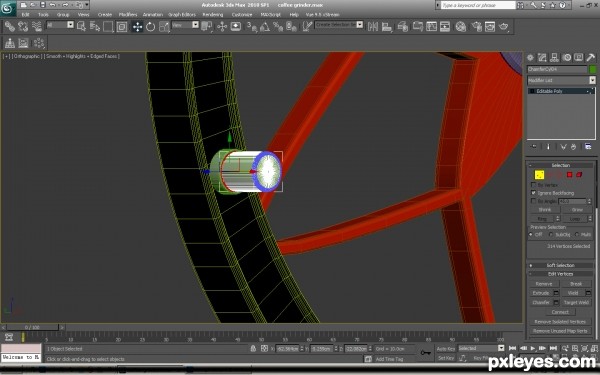Select the Element sub-object level
600x375 pixels.
tap(579, 175)
